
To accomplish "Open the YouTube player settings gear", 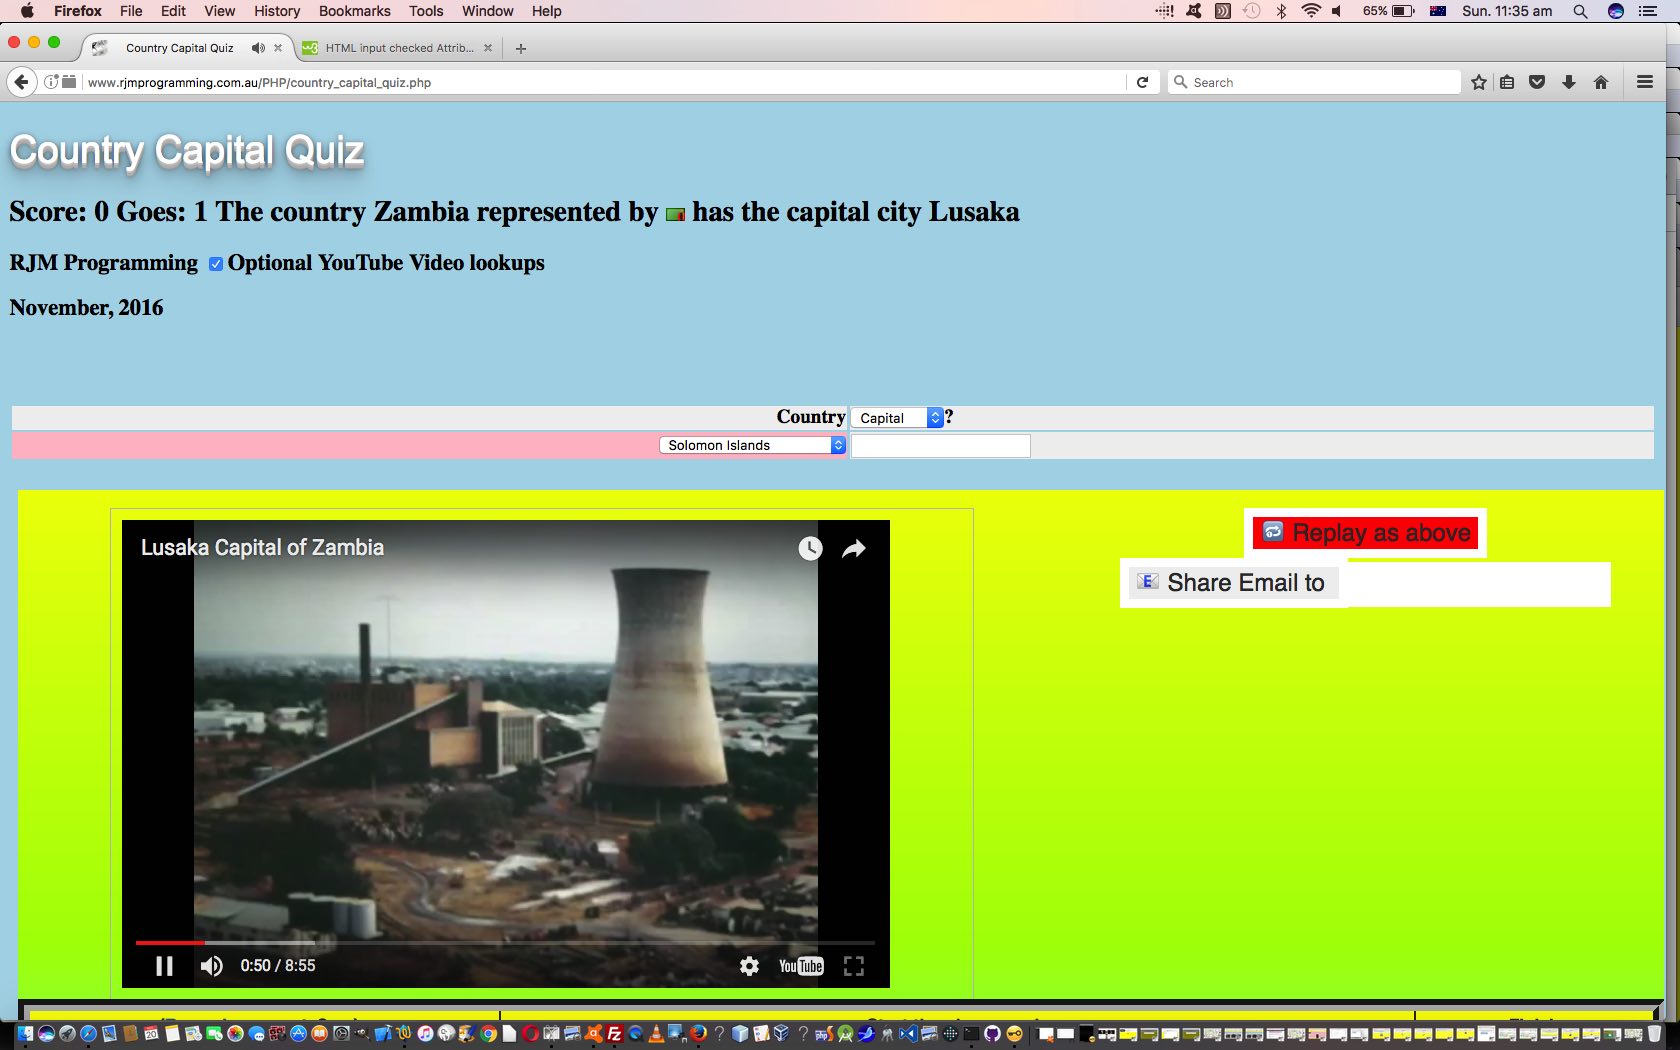I will 749,966.
